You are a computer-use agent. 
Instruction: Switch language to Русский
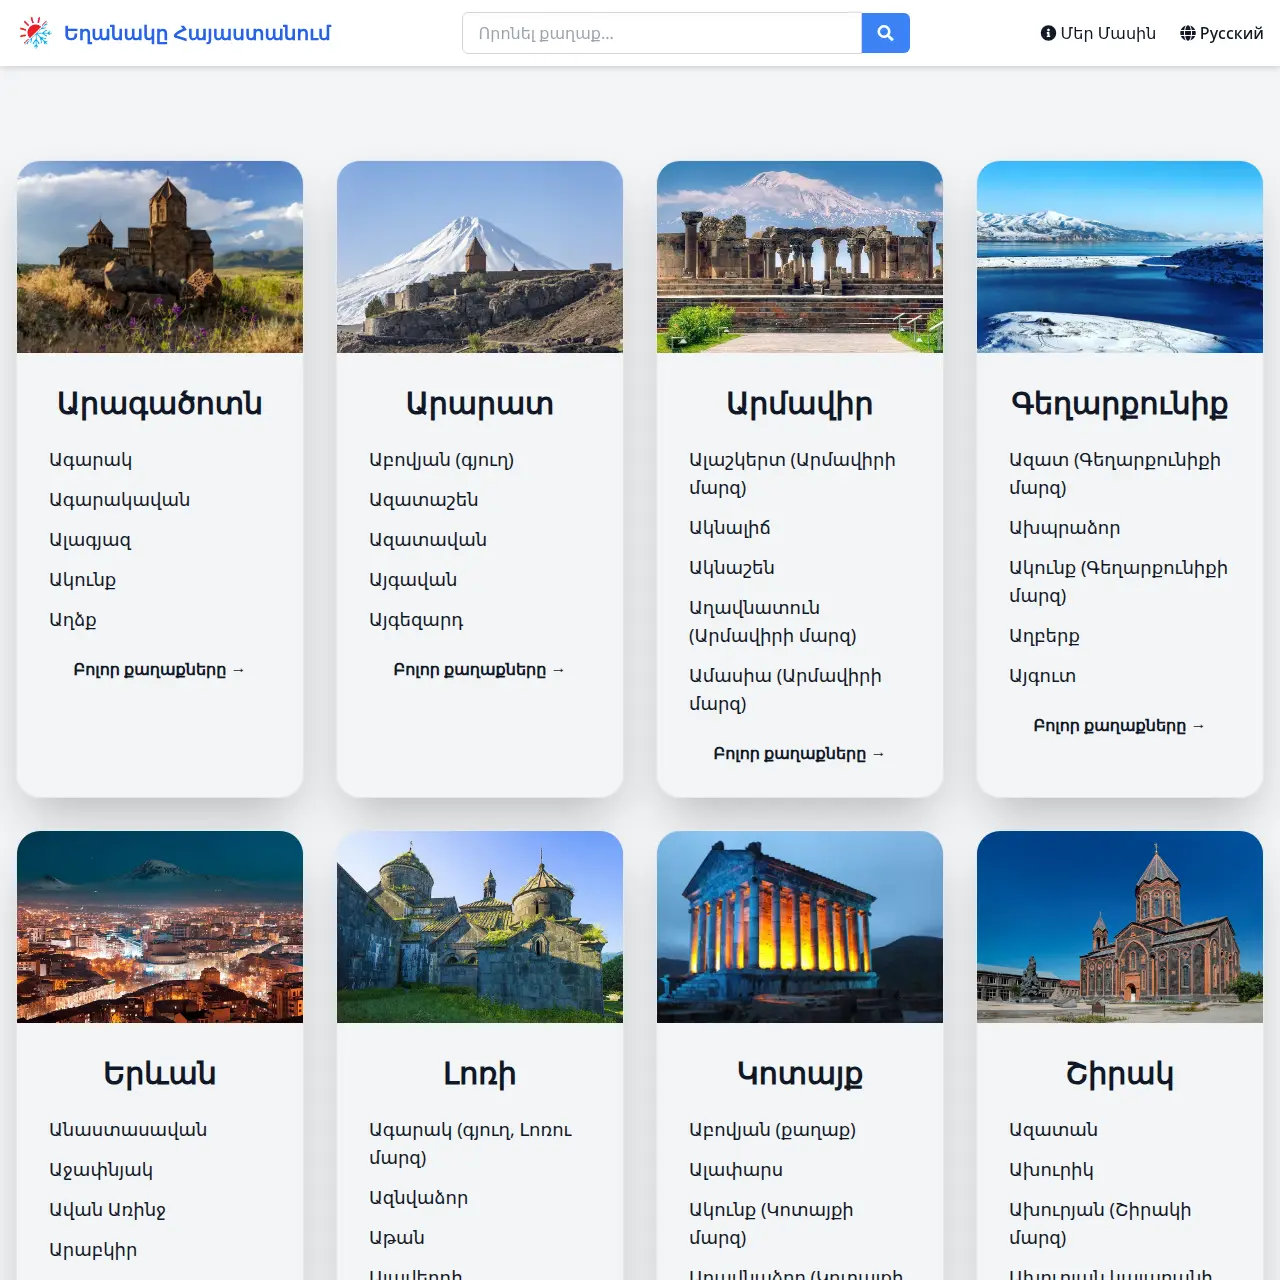coord(1221,33)
